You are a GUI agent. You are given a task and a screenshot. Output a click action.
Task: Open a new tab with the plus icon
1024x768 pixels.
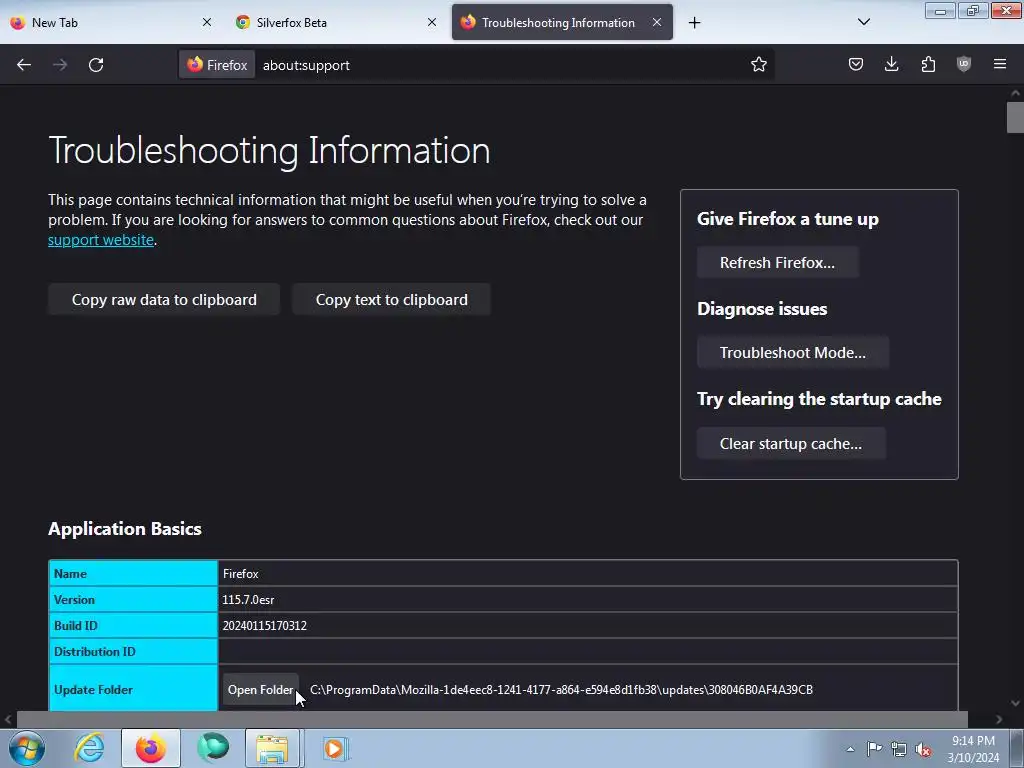point(694,23)
